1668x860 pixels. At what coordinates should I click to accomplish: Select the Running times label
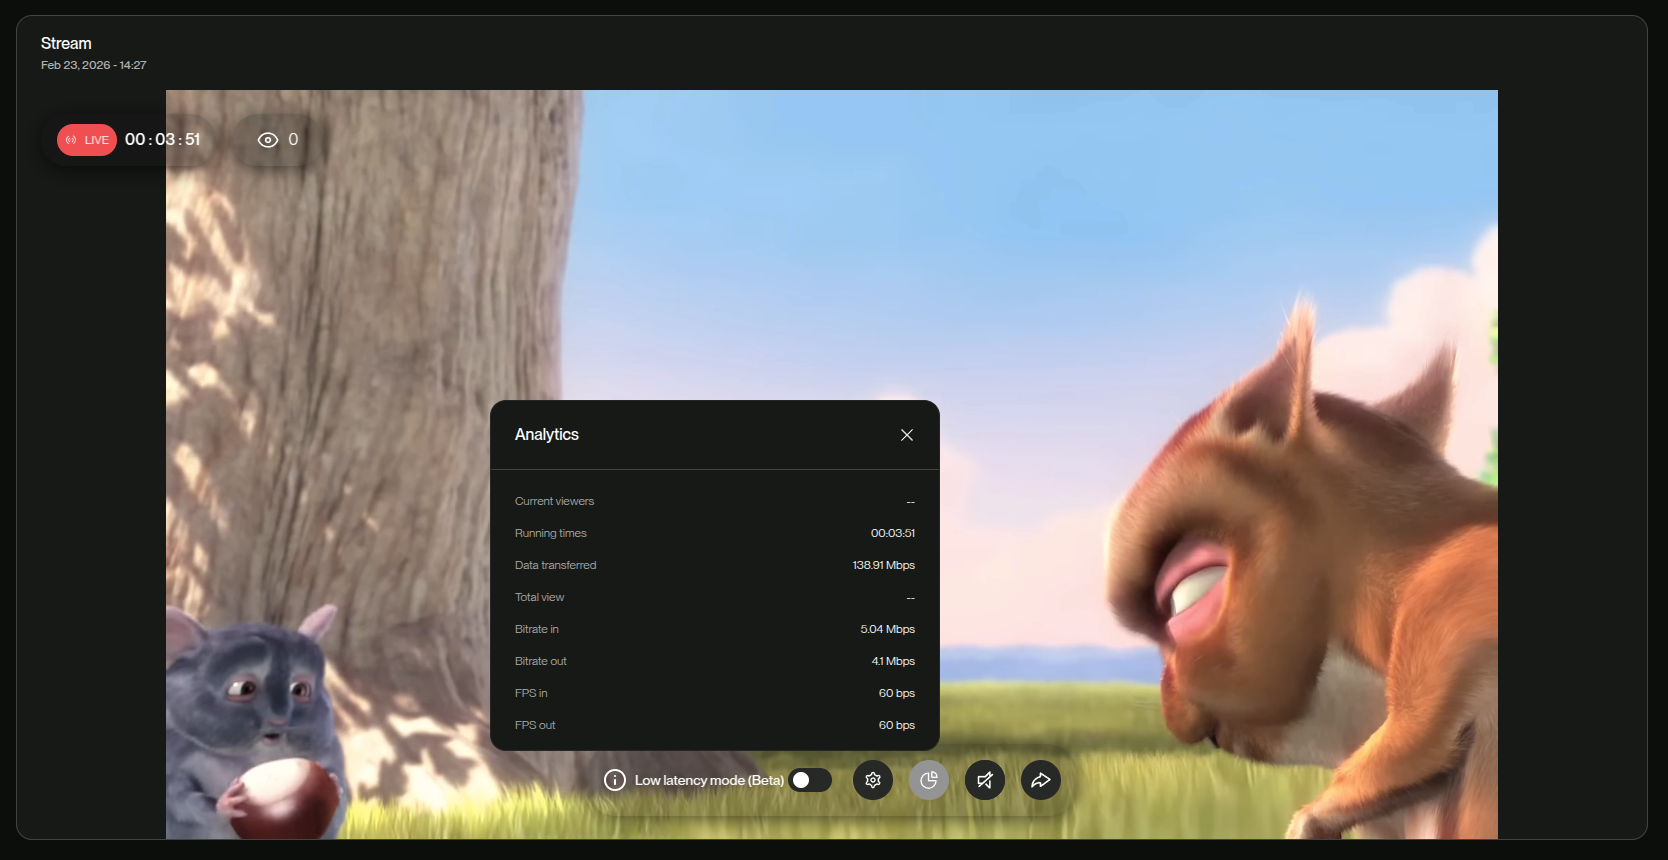click(551, 533)
